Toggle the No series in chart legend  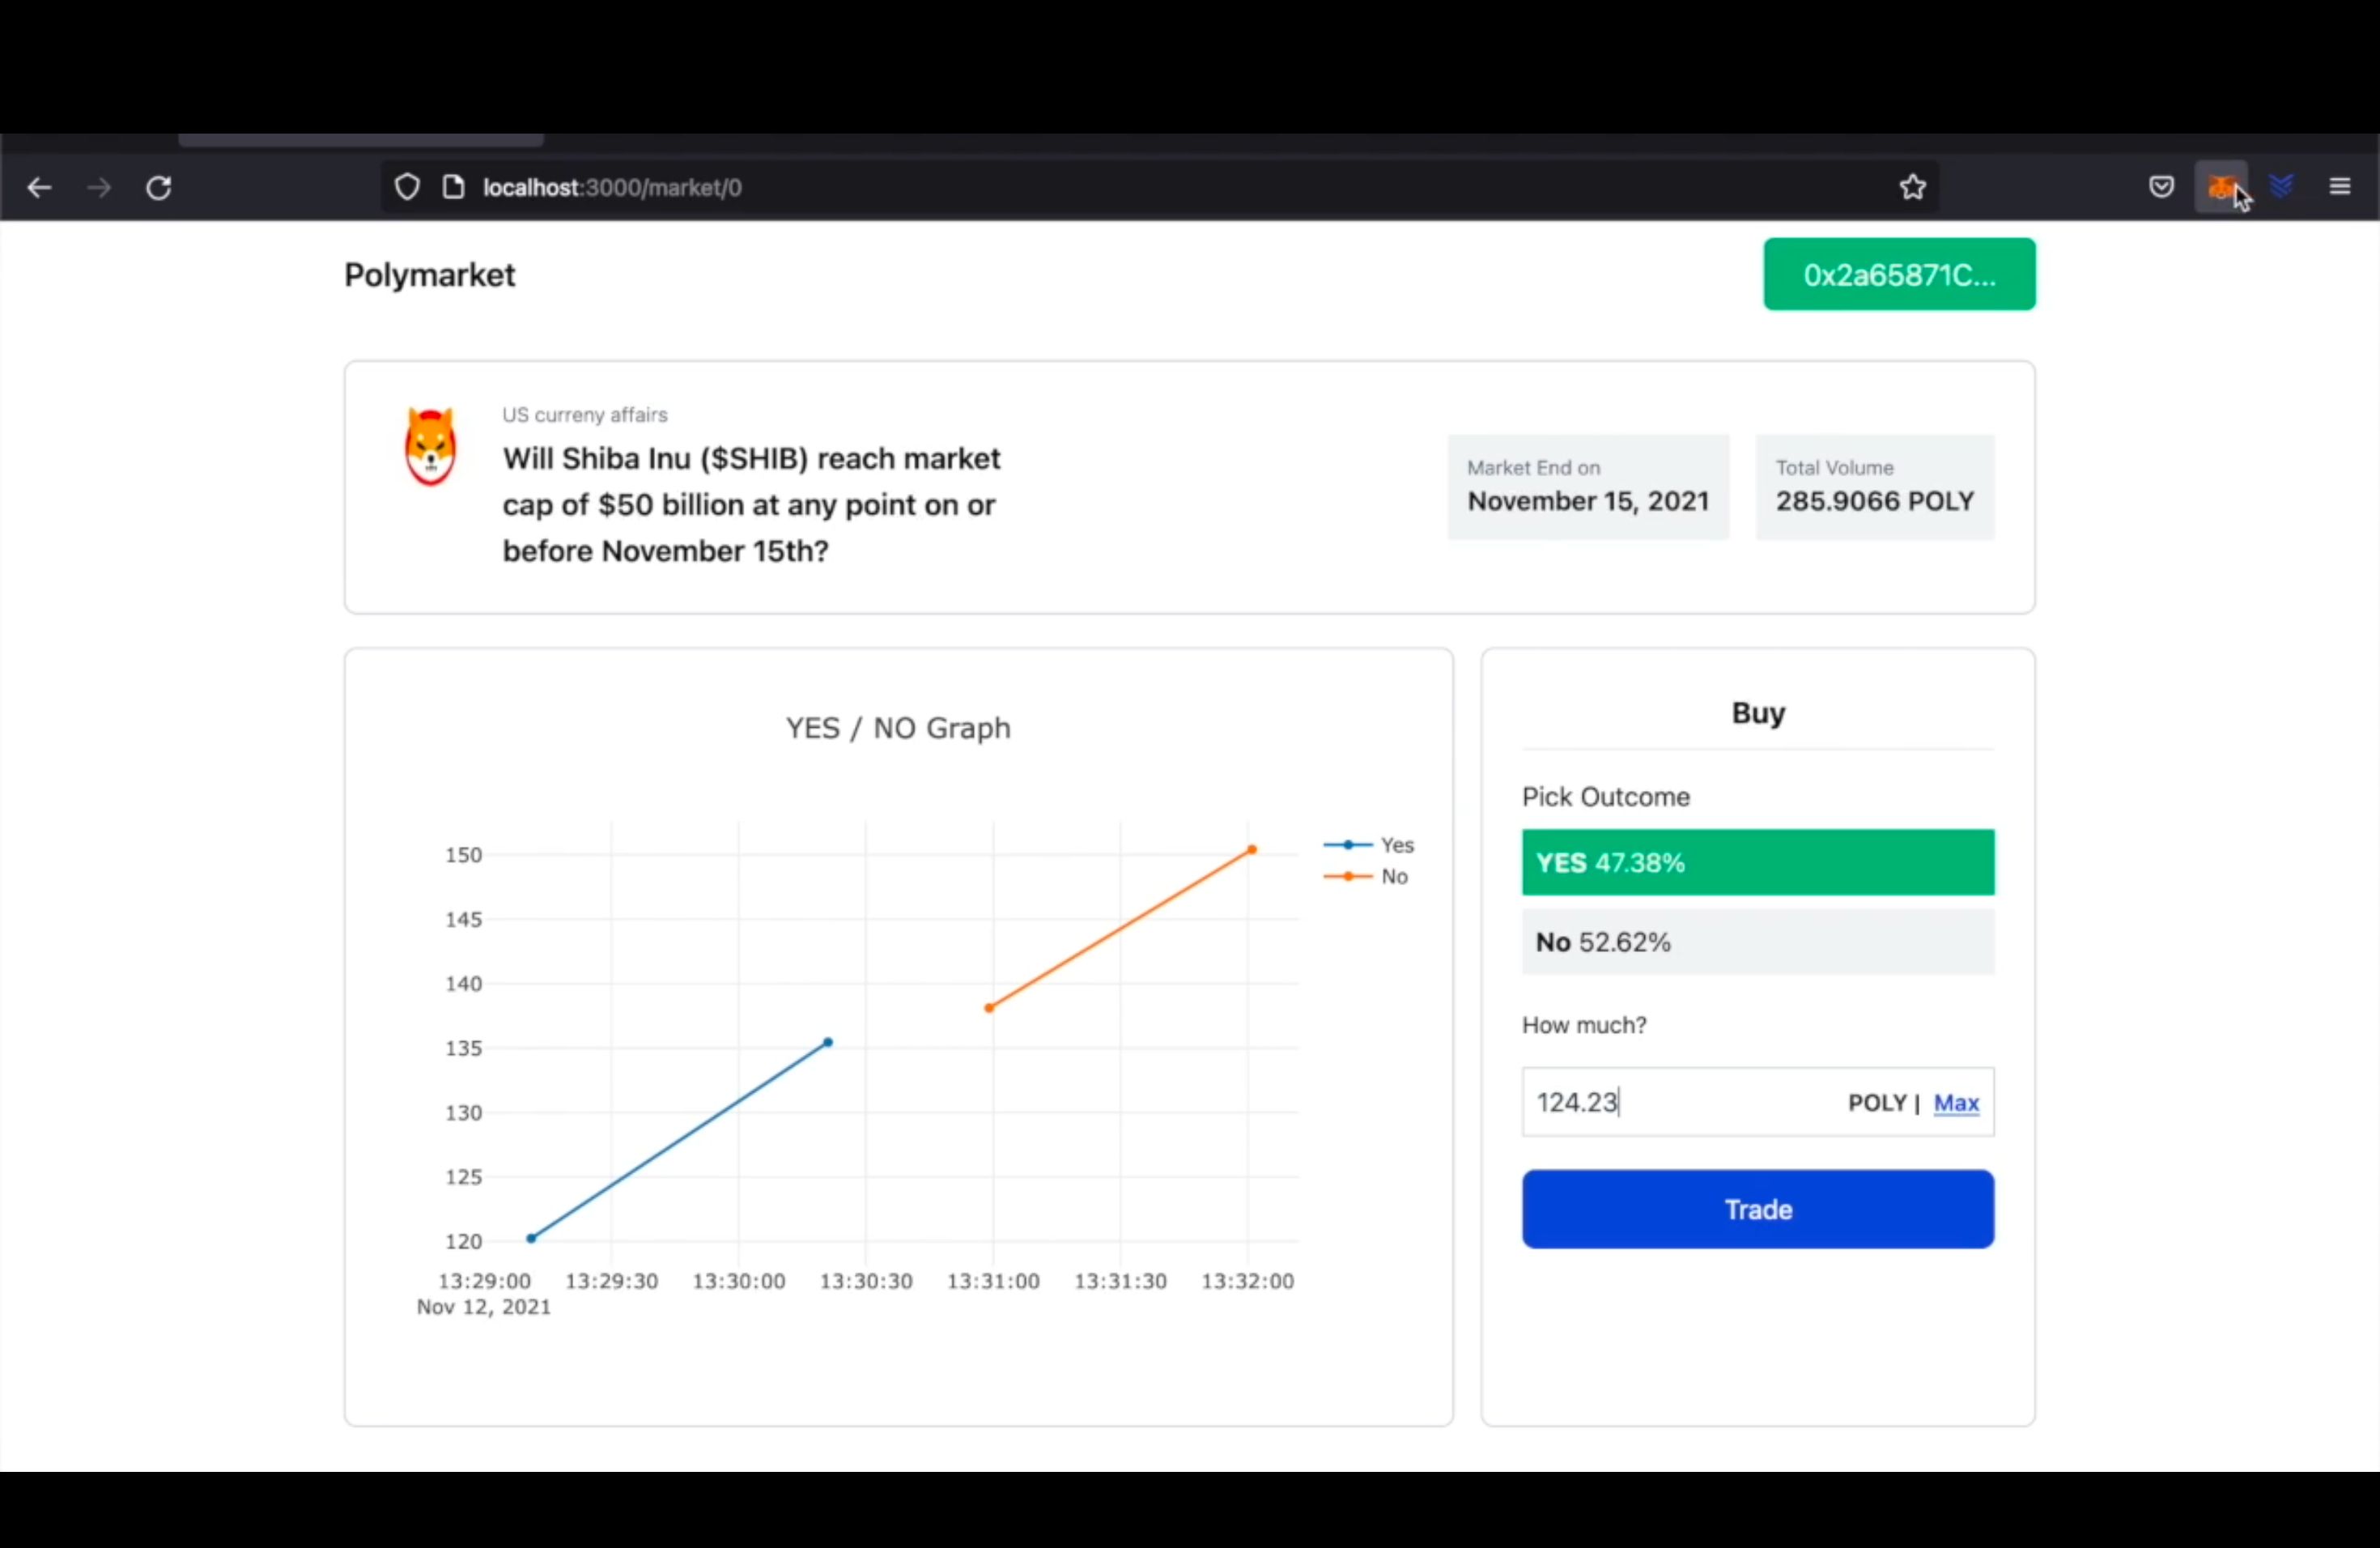pyautogui.click(x=1366, y=876)
